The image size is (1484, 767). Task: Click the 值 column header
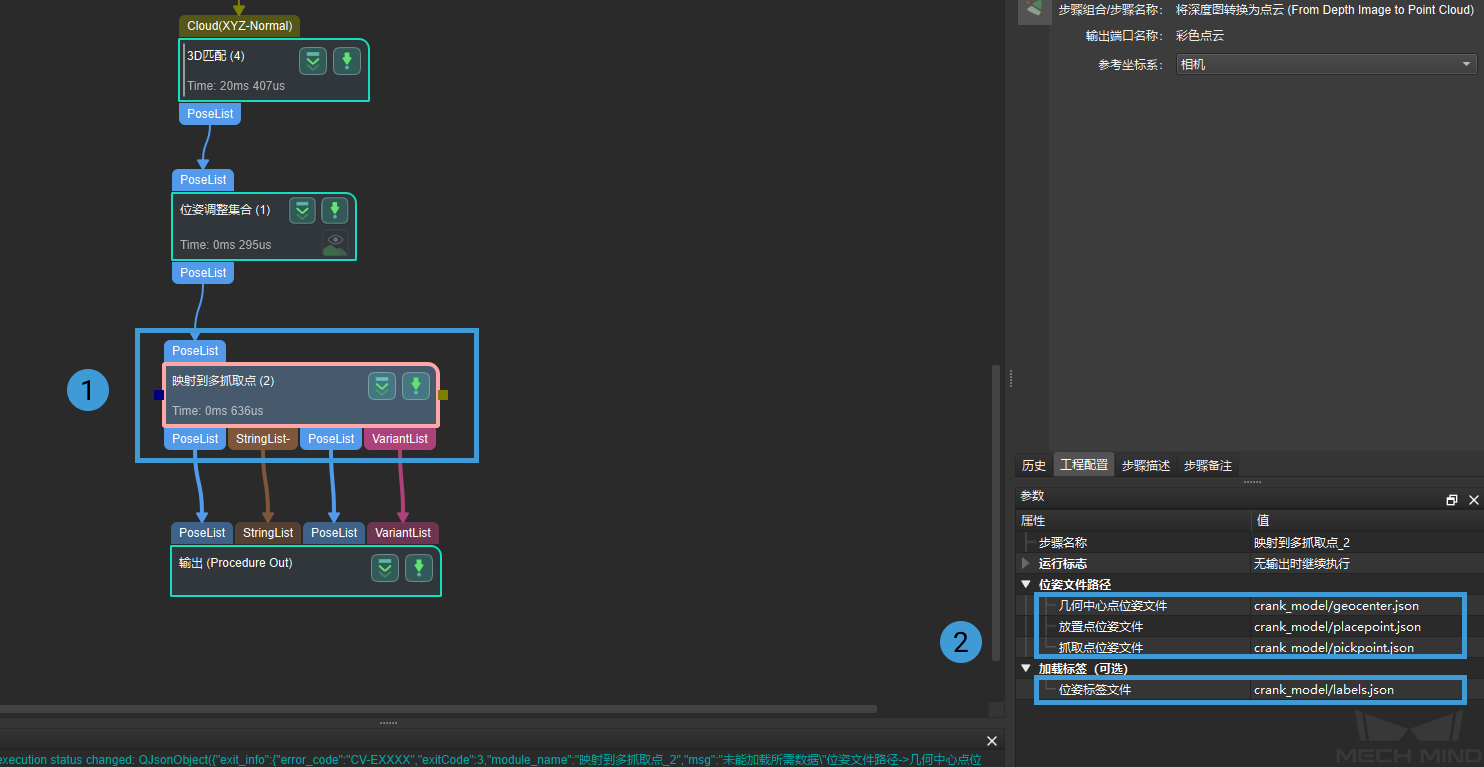[1367, 520]
